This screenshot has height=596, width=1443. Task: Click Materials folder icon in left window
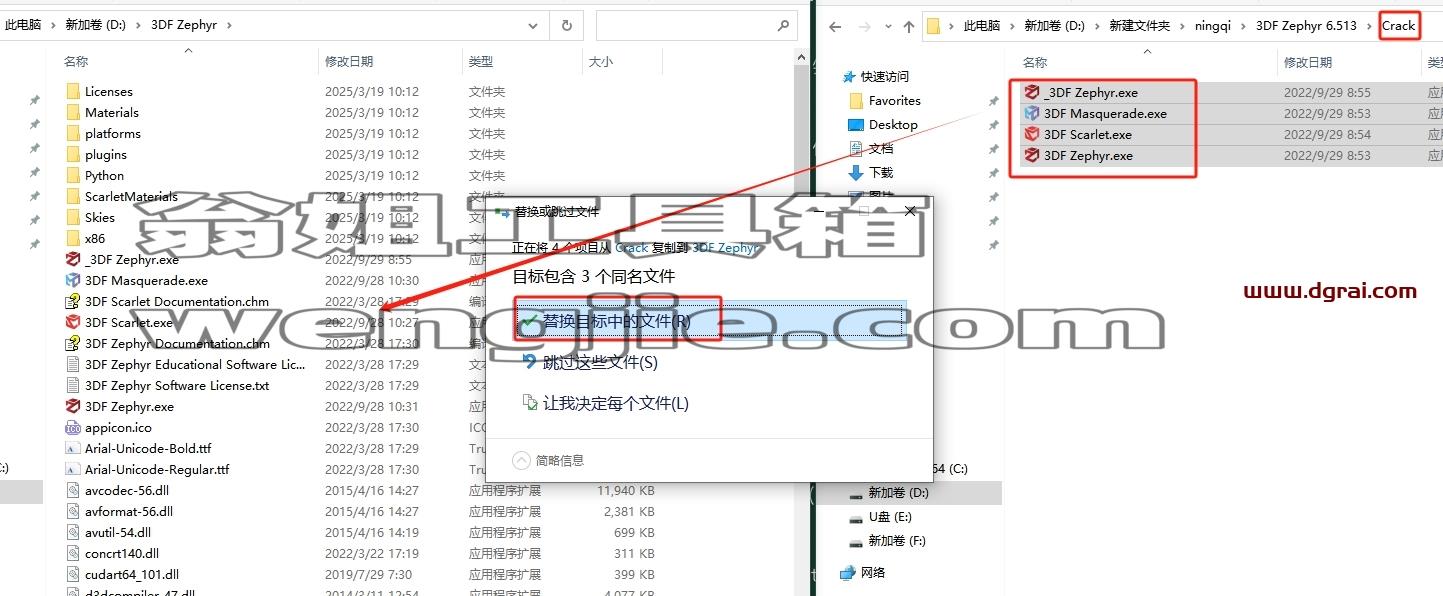tap(72, 112)
